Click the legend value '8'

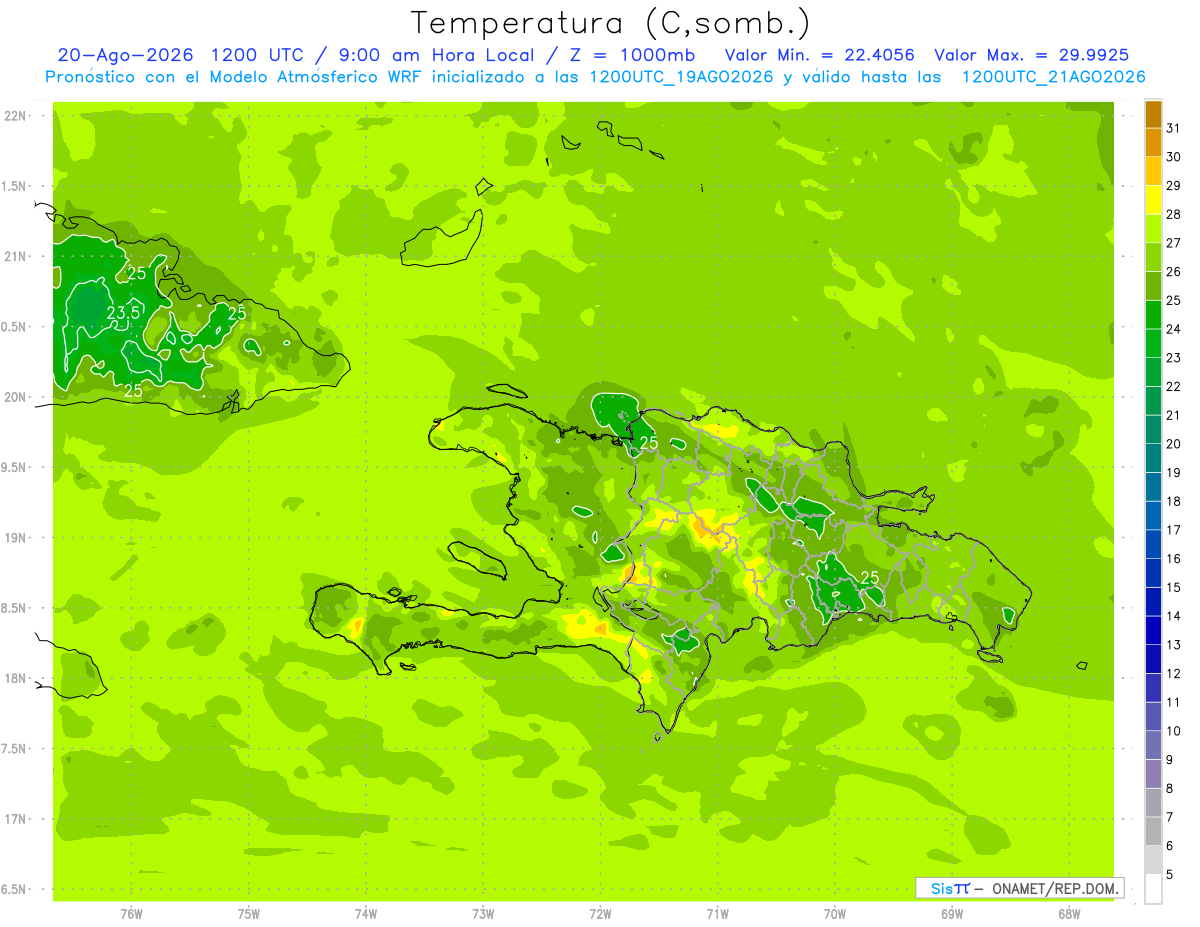1169,788
